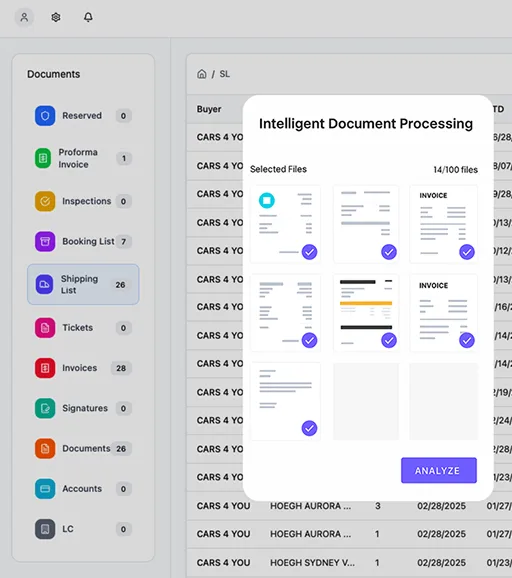512x578 pixels.
Task: Open Accounts section label
Action: point(82,489)
